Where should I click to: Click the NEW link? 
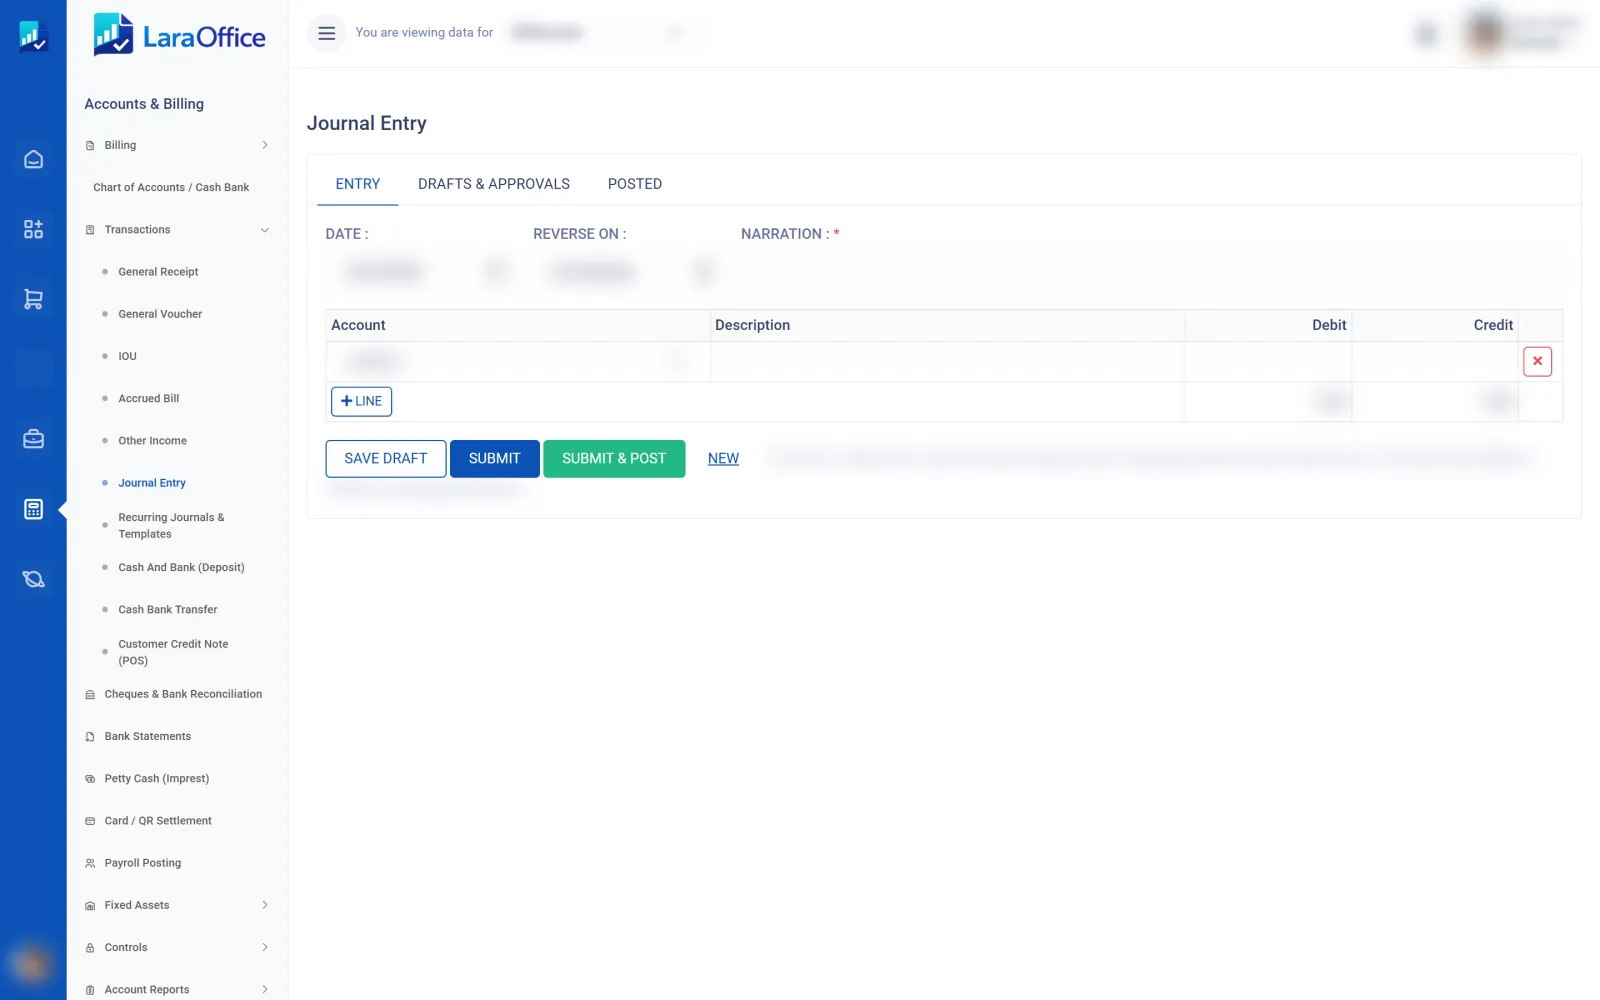(723, 459)
